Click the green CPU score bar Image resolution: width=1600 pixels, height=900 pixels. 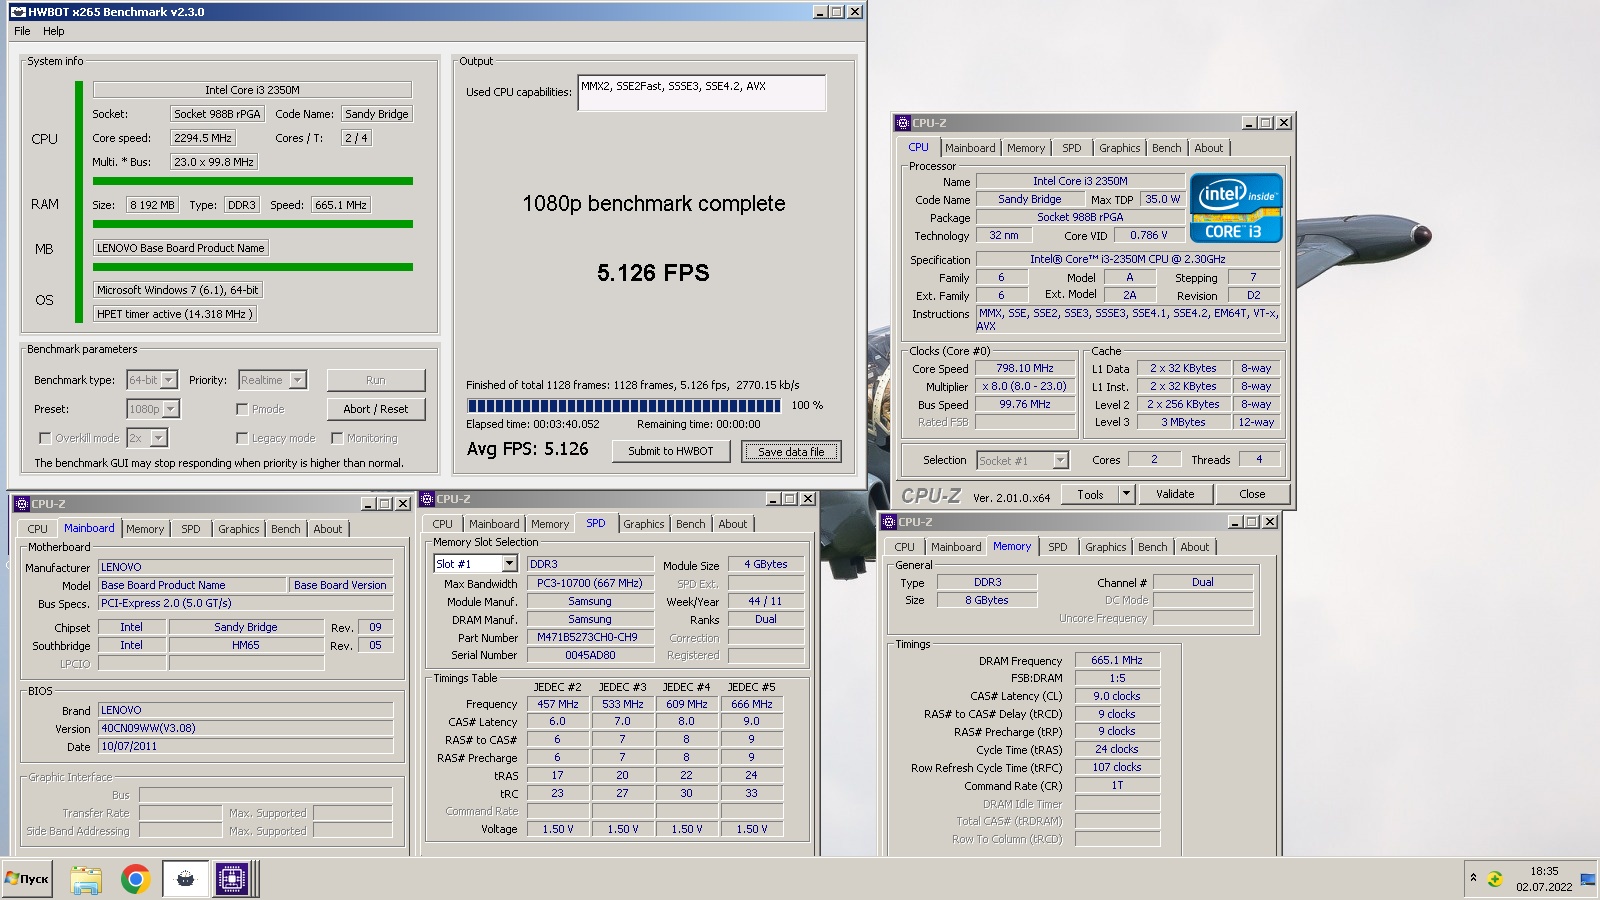(253, 181)
